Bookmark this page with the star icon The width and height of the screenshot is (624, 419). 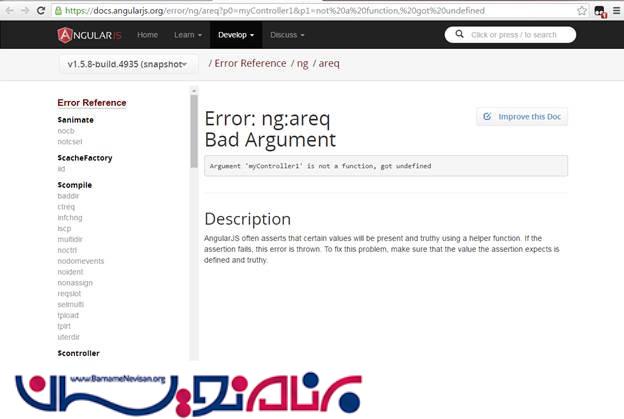point(582,10)
